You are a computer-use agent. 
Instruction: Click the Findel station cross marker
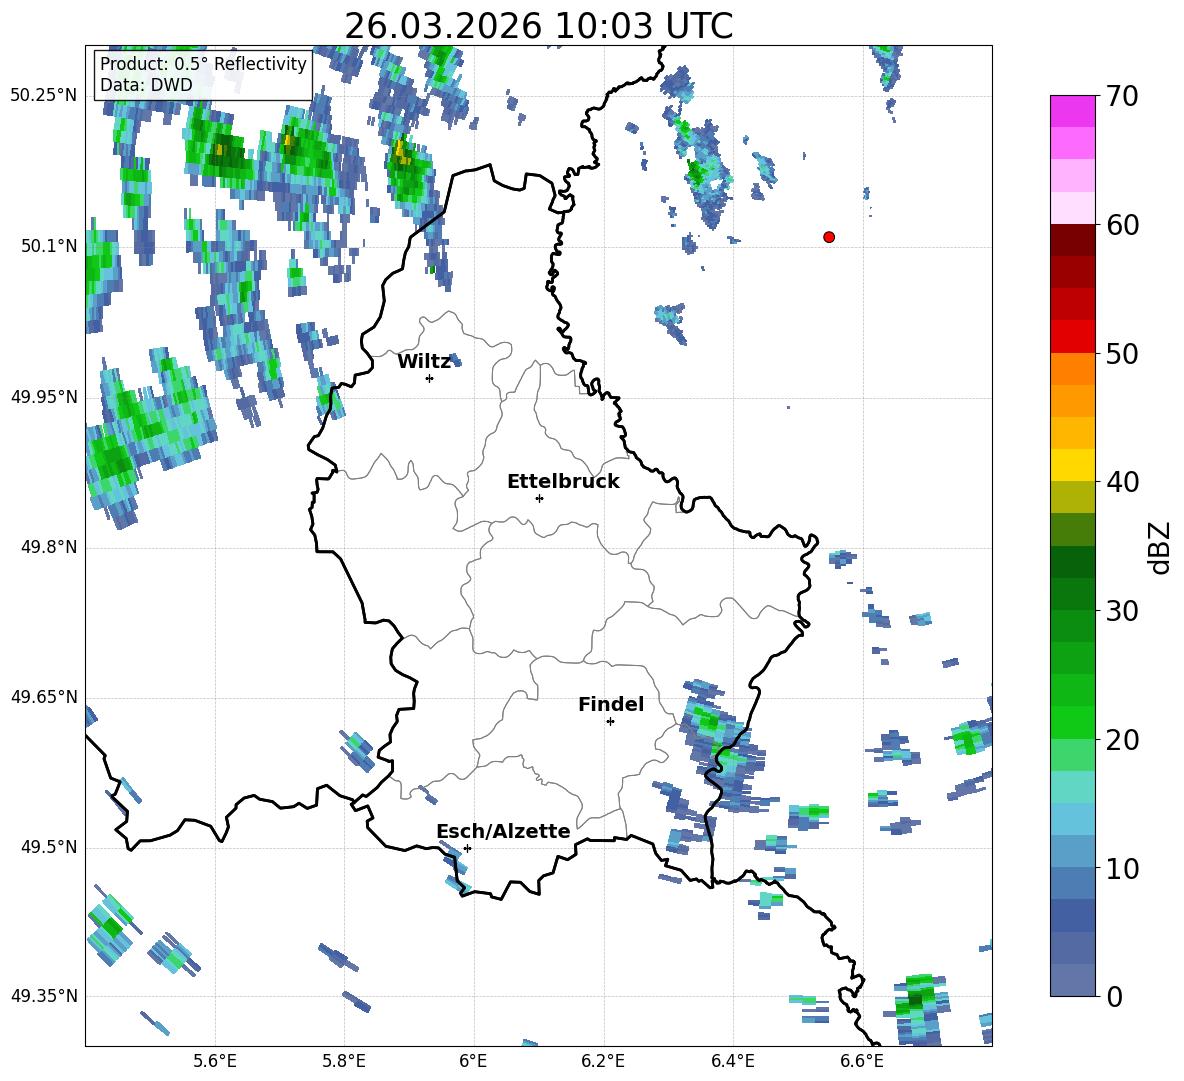[610, 722]
